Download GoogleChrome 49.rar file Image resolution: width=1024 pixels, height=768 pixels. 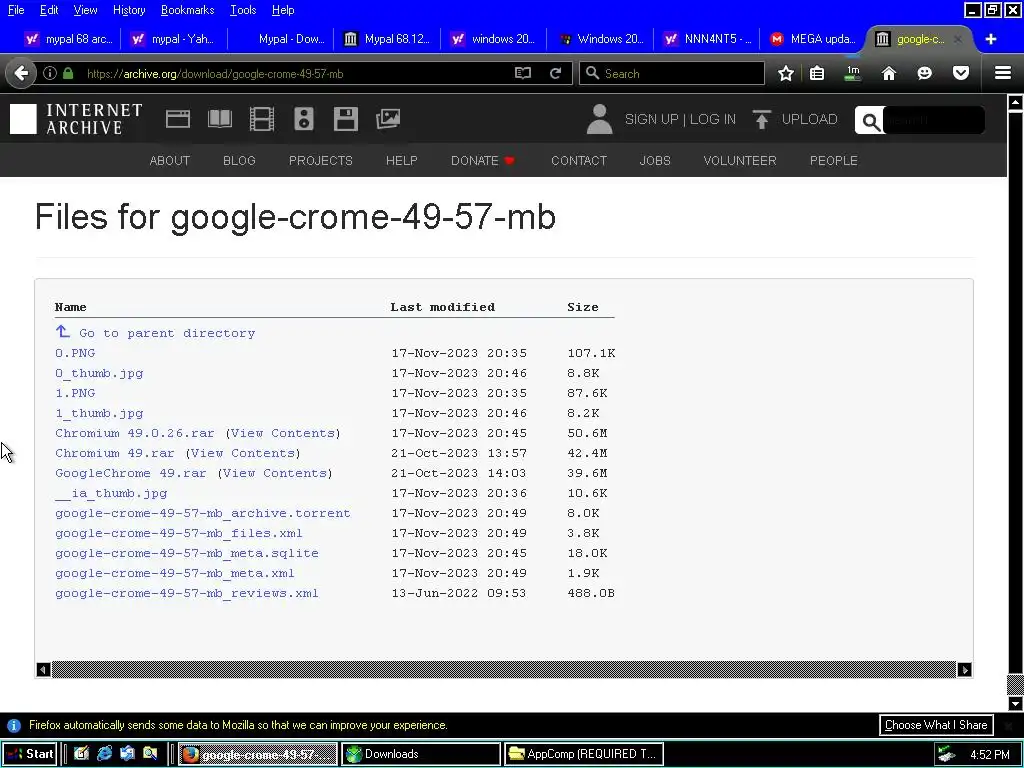point(131,473)
